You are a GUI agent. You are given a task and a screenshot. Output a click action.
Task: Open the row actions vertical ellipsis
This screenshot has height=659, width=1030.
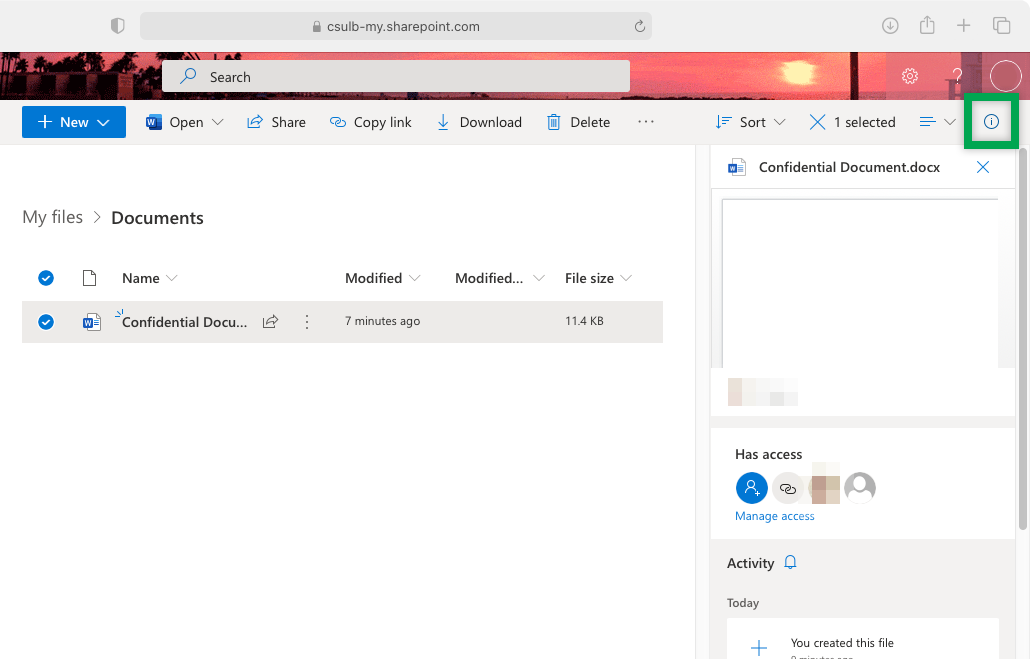tap(307, 321)
